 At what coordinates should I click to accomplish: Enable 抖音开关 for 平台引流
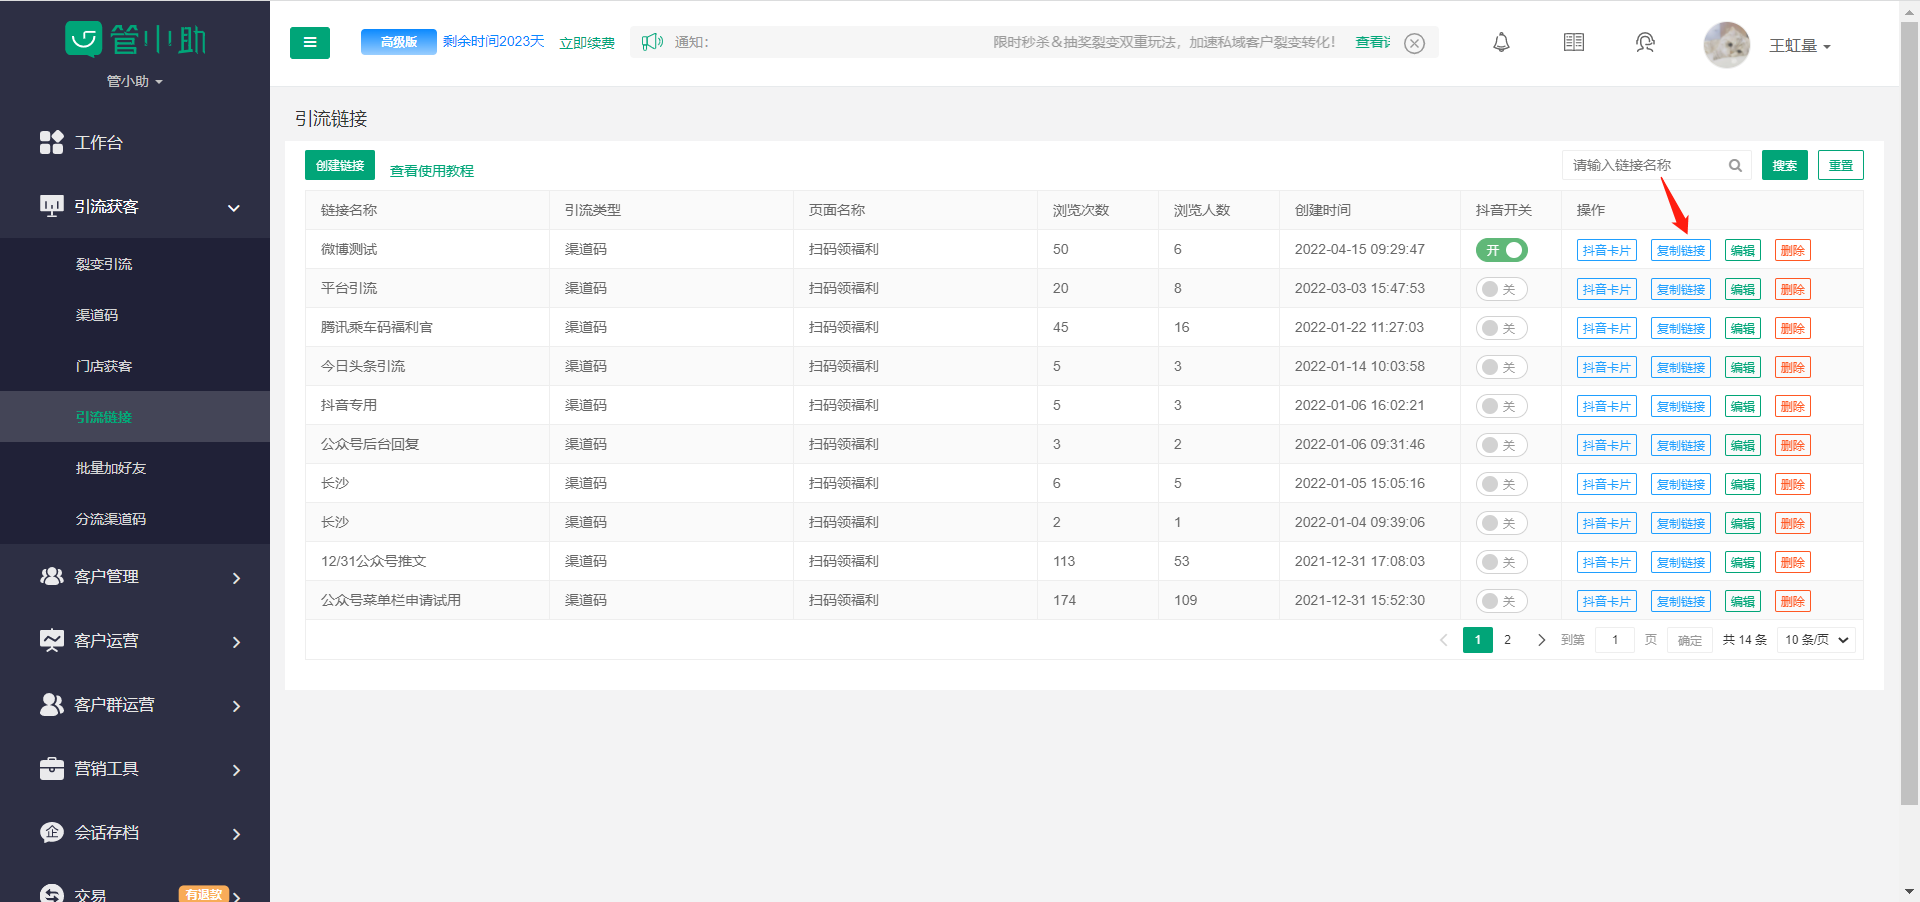click(1502, 289)
